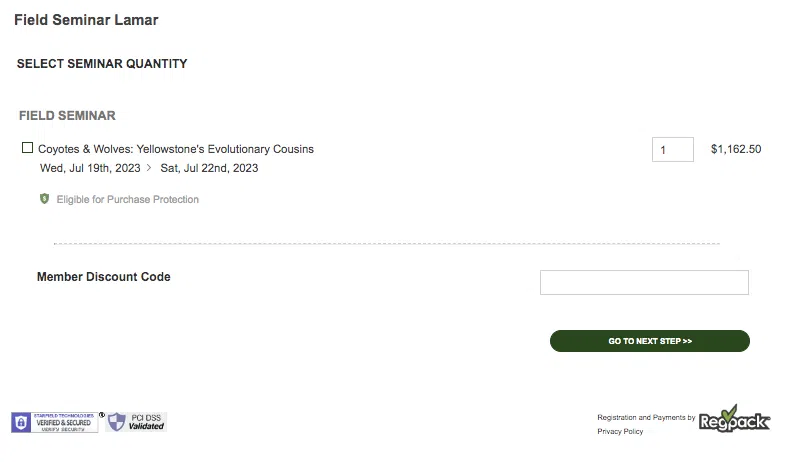788x462 pixels.
Task: Check the Coyotes & Wolves seminar checkbox
Action: pos(28,148)
